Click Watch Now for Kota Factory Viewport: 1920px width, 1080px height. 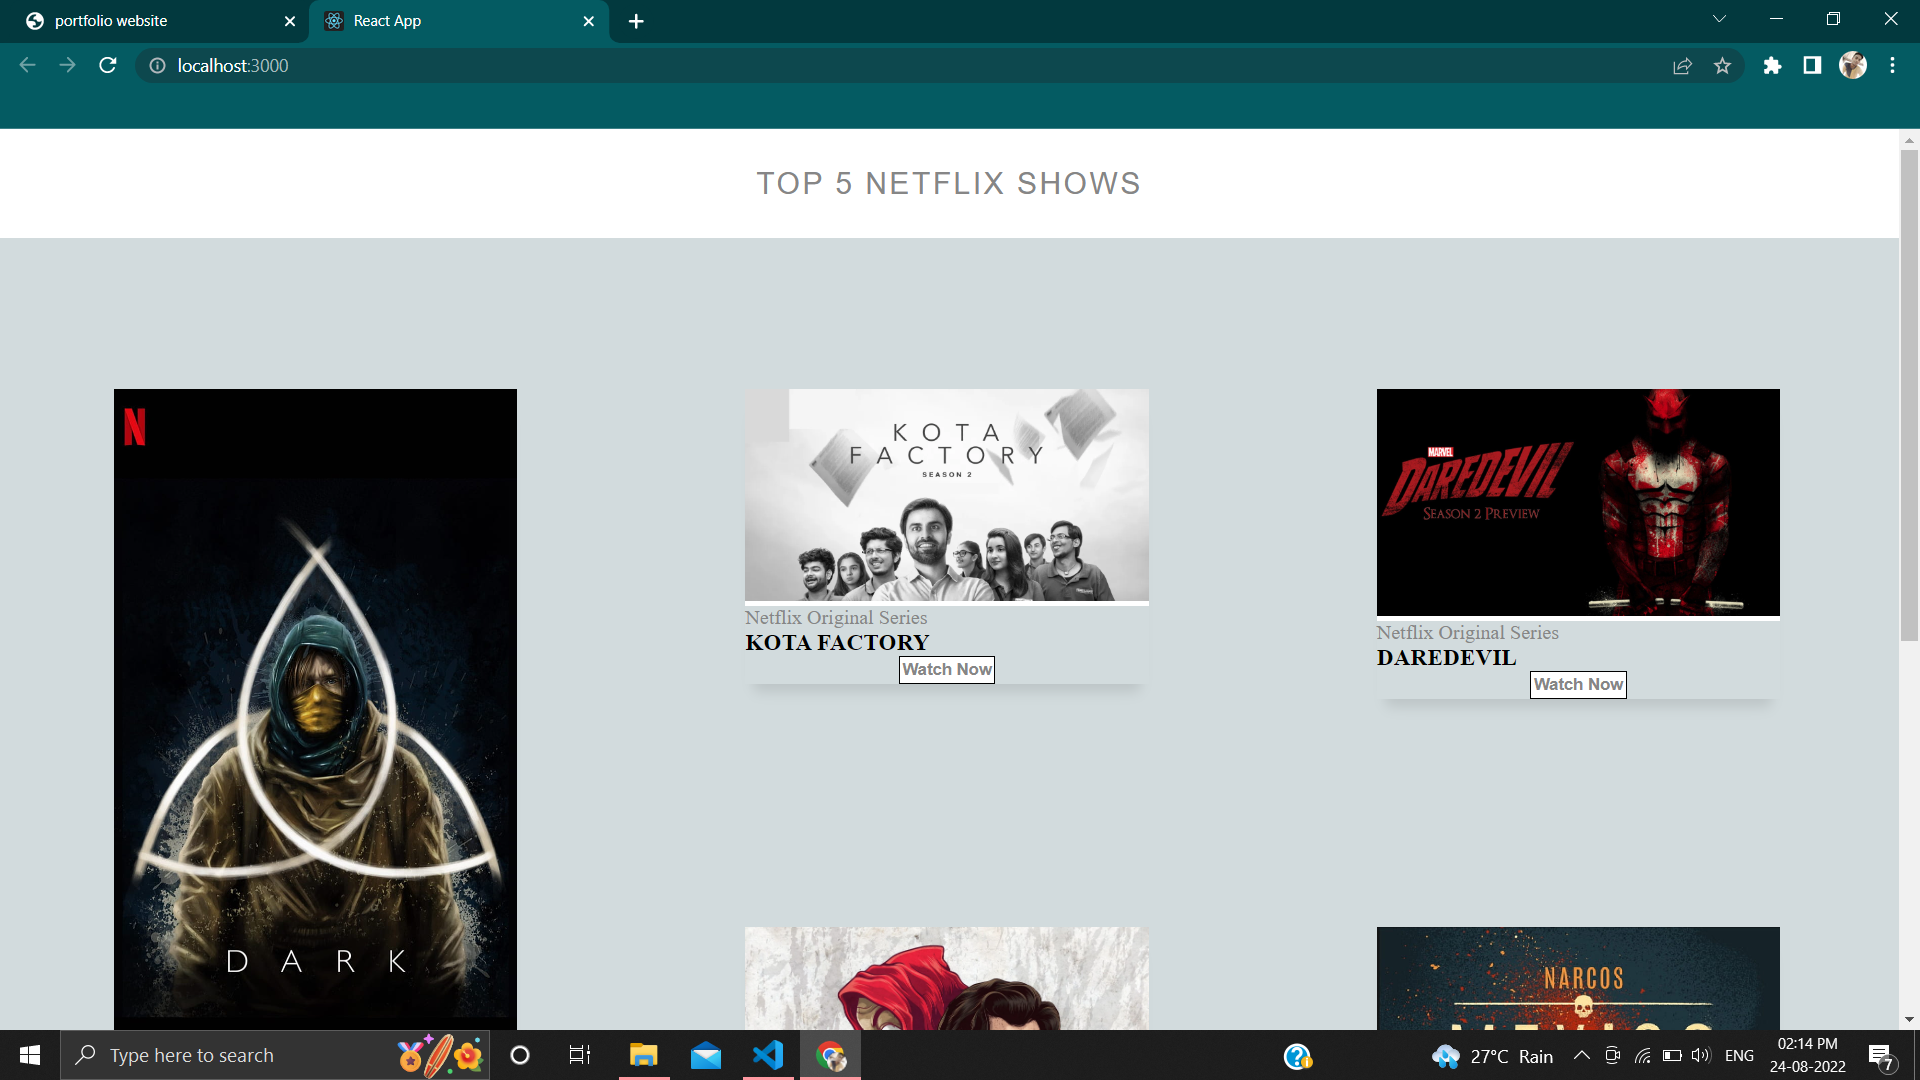[x=947, y=670]
